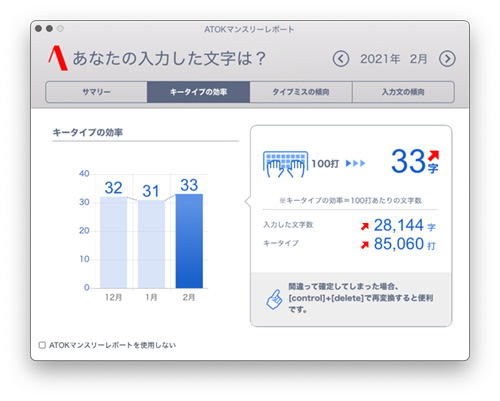The image size is (500, 401).
Task: Click the 12月 bar in the chart
Action: (x=113, y=242)
